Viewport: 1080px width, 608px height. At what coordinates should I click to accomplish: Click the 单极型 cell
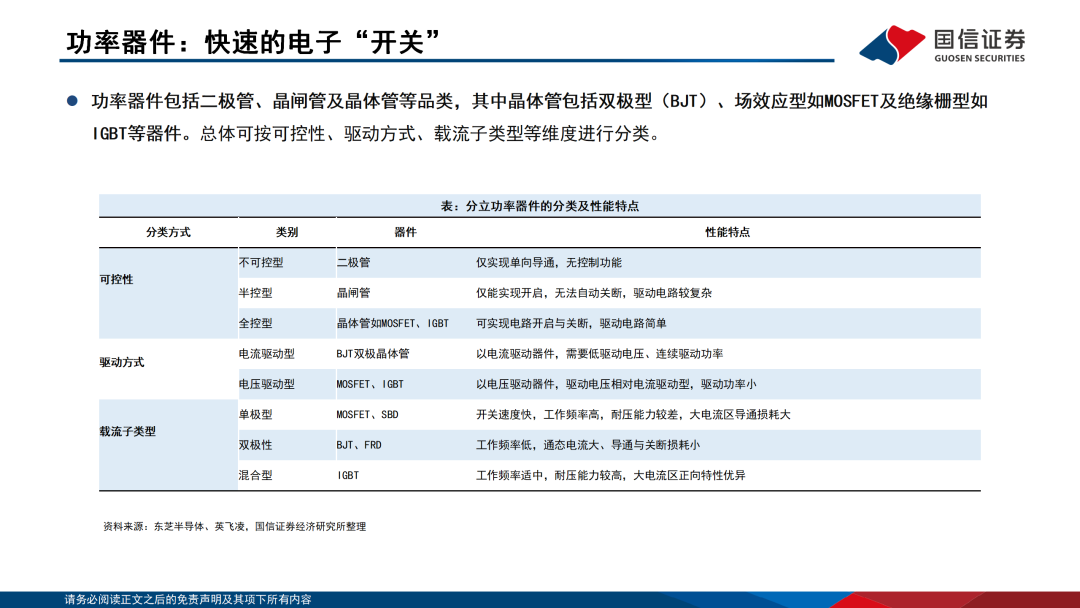click(256, 415)
